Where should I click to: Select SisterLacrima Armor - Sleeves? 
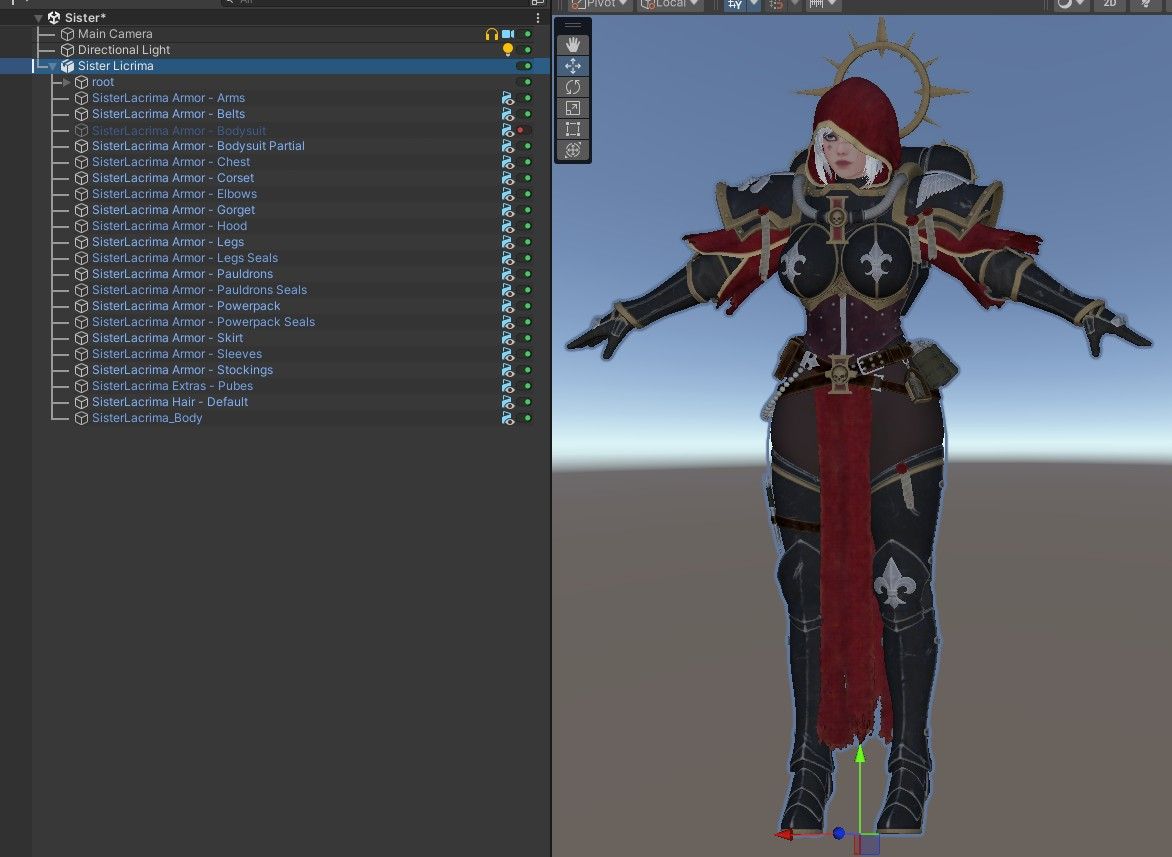(176, 353)
